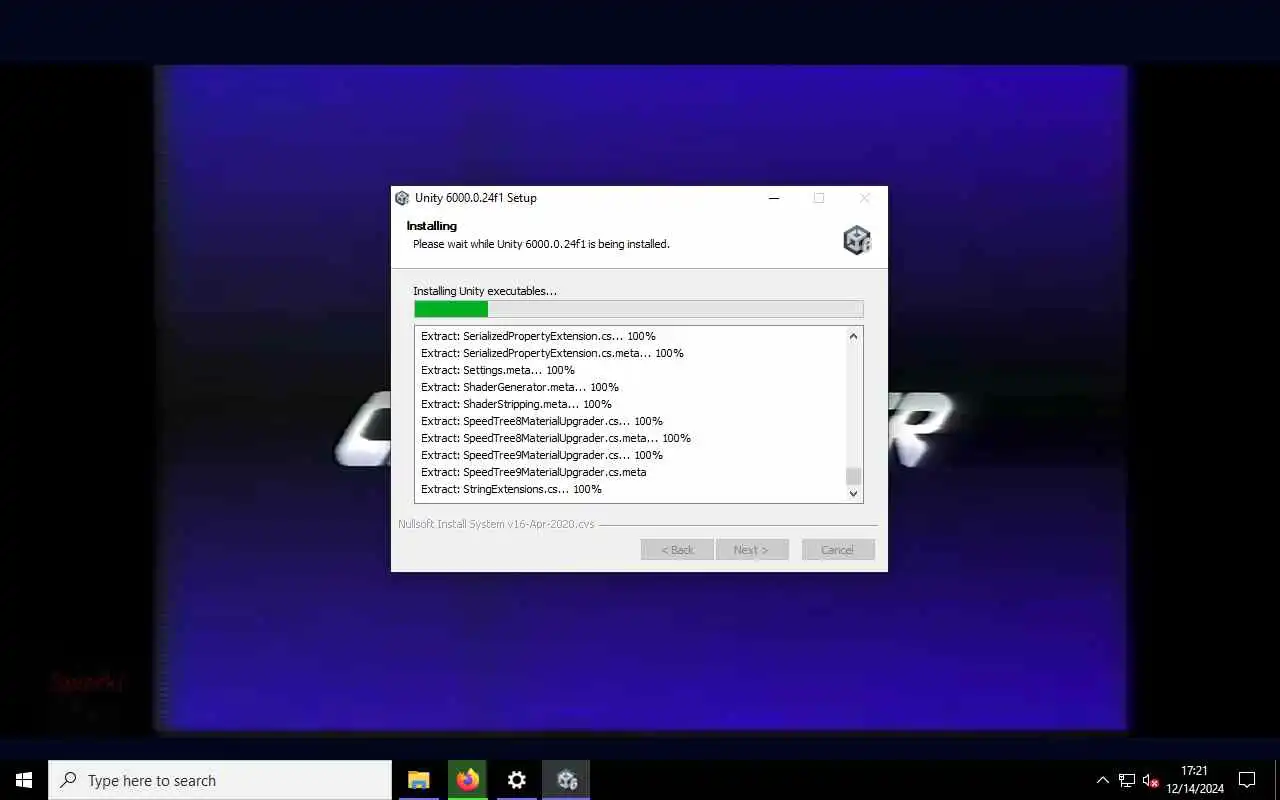Select log line SerializedPropertyExtension.cs... 100%
Image resolution: width=1280 pixels, height=800 pixels.
(x=538, y=336)
